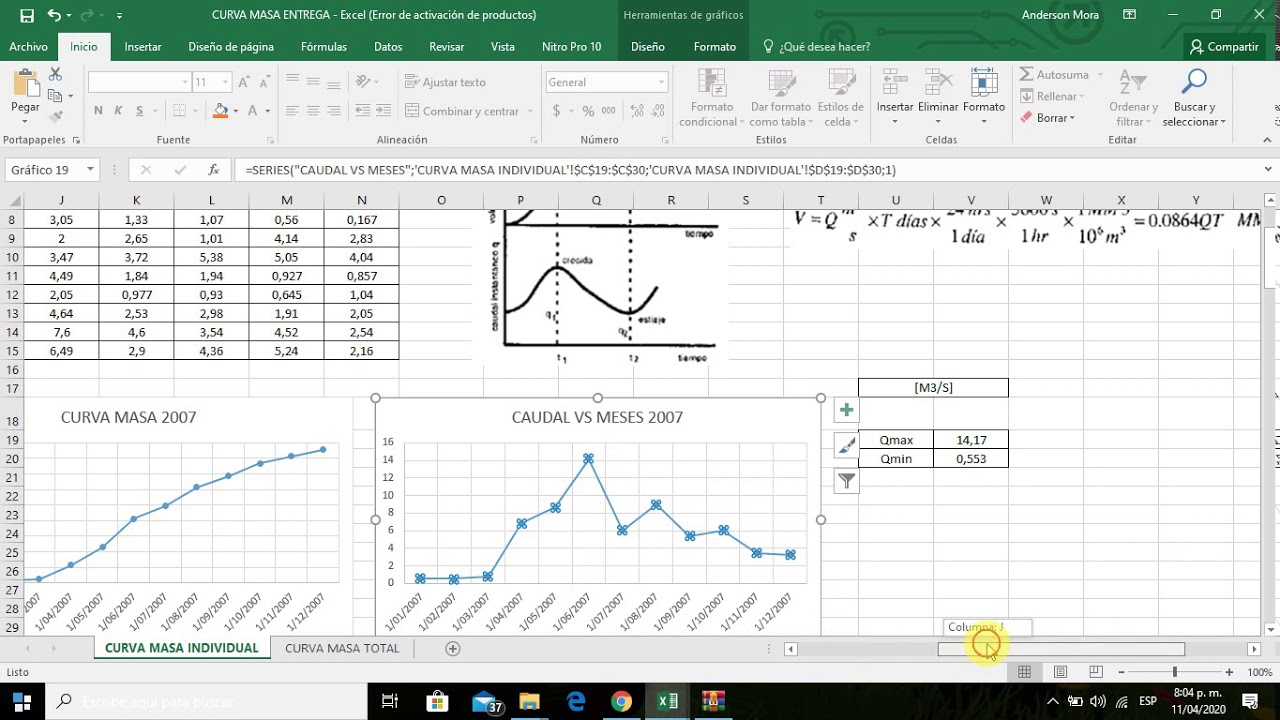
Task: Open chart filters with the funnel button
Action: point(846,481)
